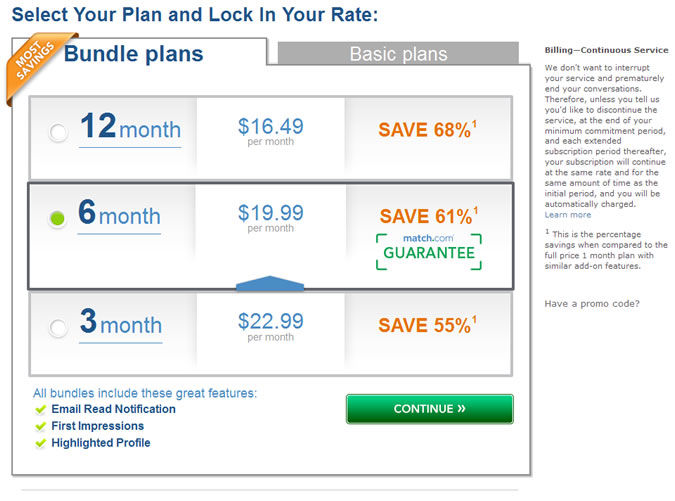This screenshot has width=675, height=501.
Task: Click the $22.99 per month price
Action: (x=271, y=327)
